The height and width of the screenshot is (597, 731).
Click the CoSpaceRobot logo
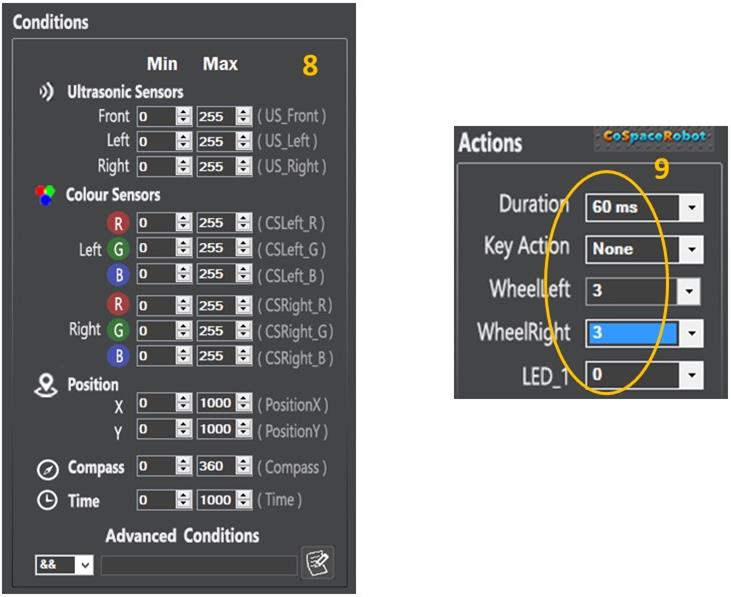pyautogui.click(x=655, y=136)
